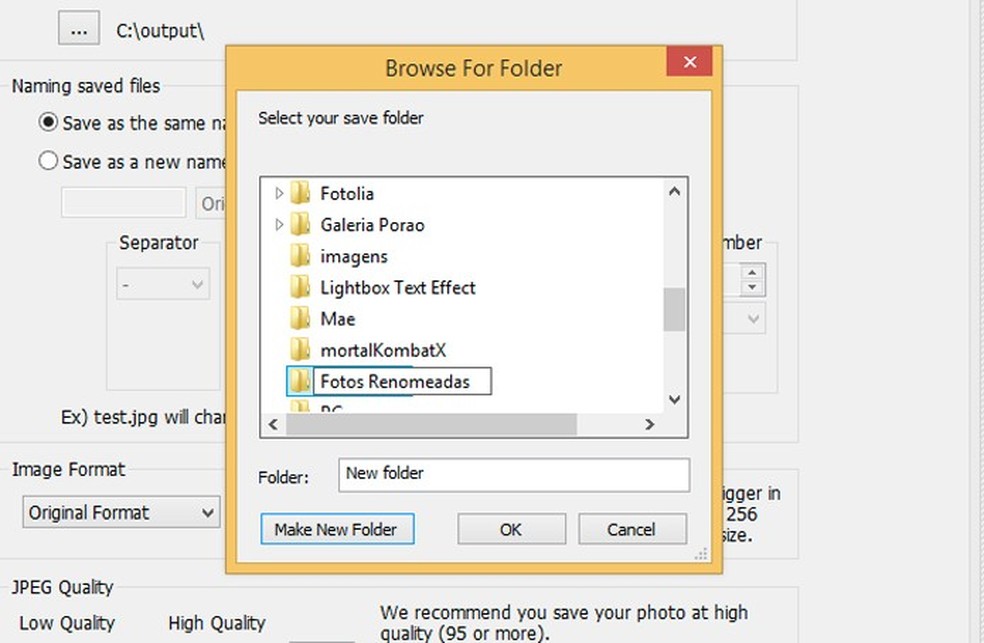
Task: Expand the Fotolia folder tree node
Action: 279,194
